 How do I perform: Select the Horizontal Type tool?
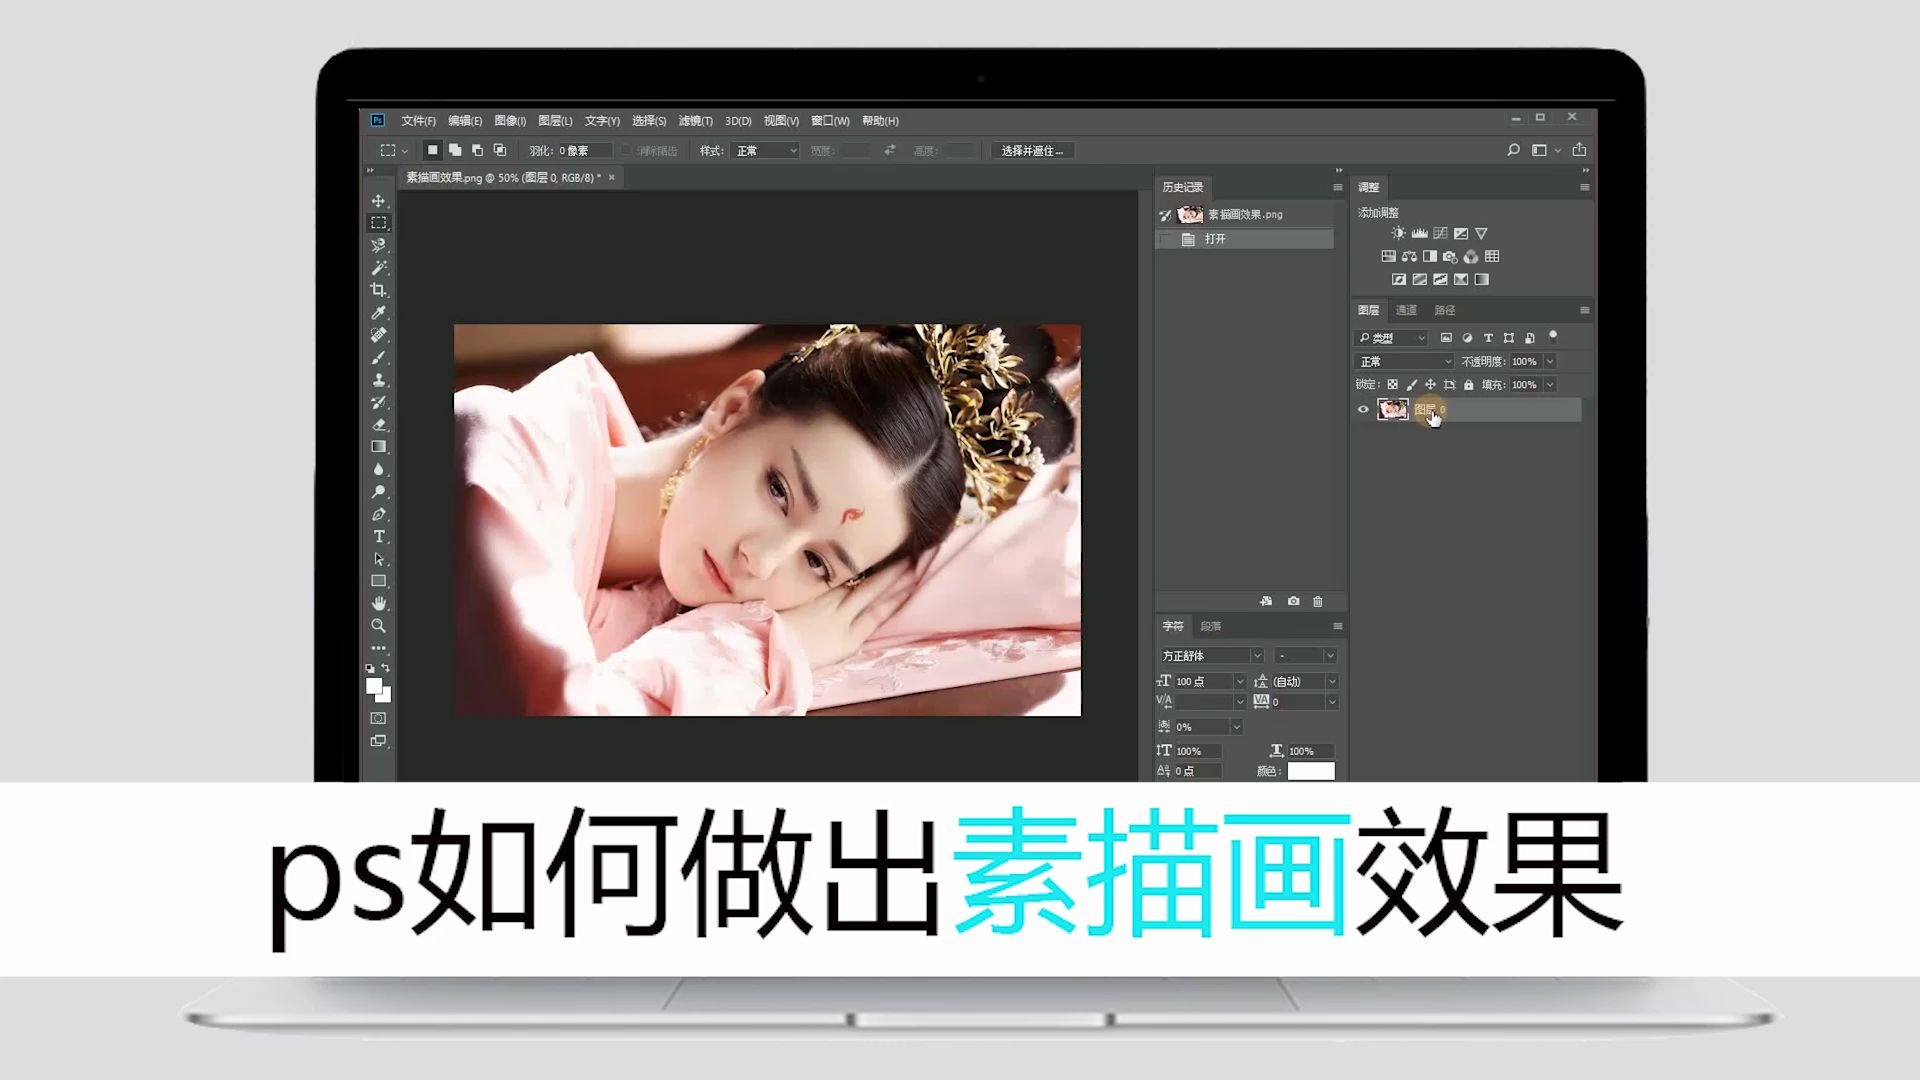(x=380, y=535)
